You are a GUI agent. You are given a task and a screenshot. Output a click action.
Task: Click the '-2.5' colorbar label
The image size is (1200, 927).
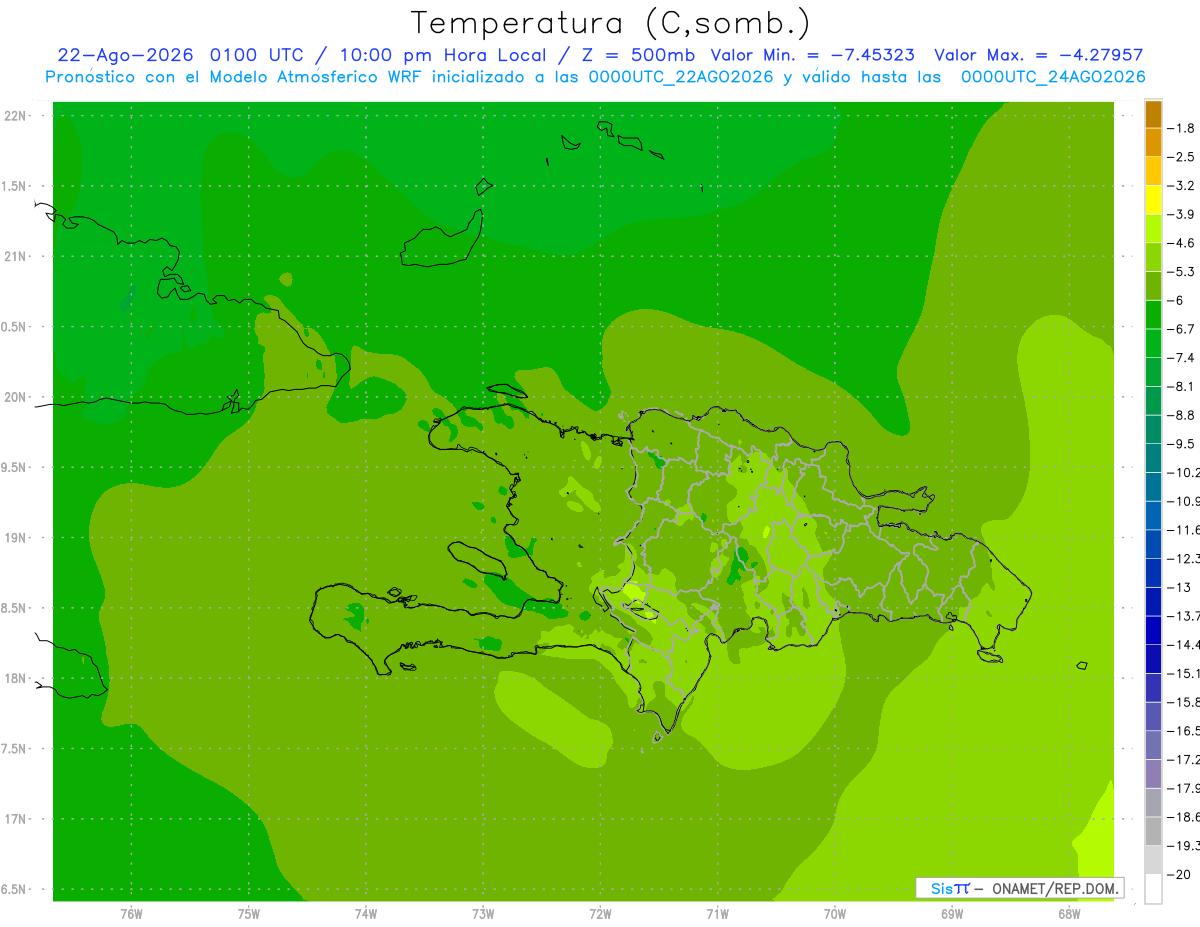tap(1180, 157)
